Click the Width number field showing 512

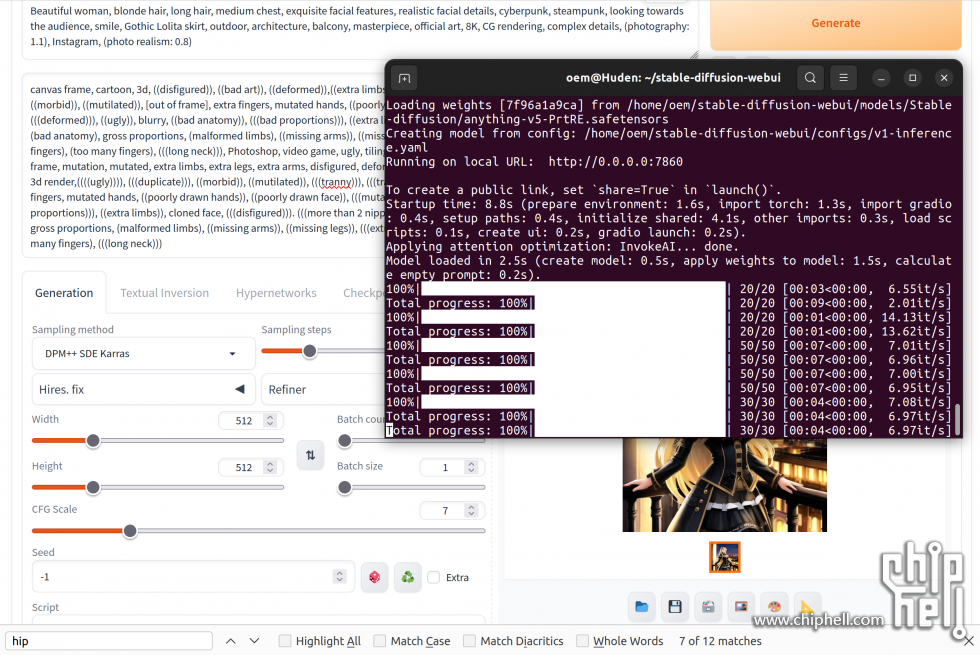[x=251, y=421]
